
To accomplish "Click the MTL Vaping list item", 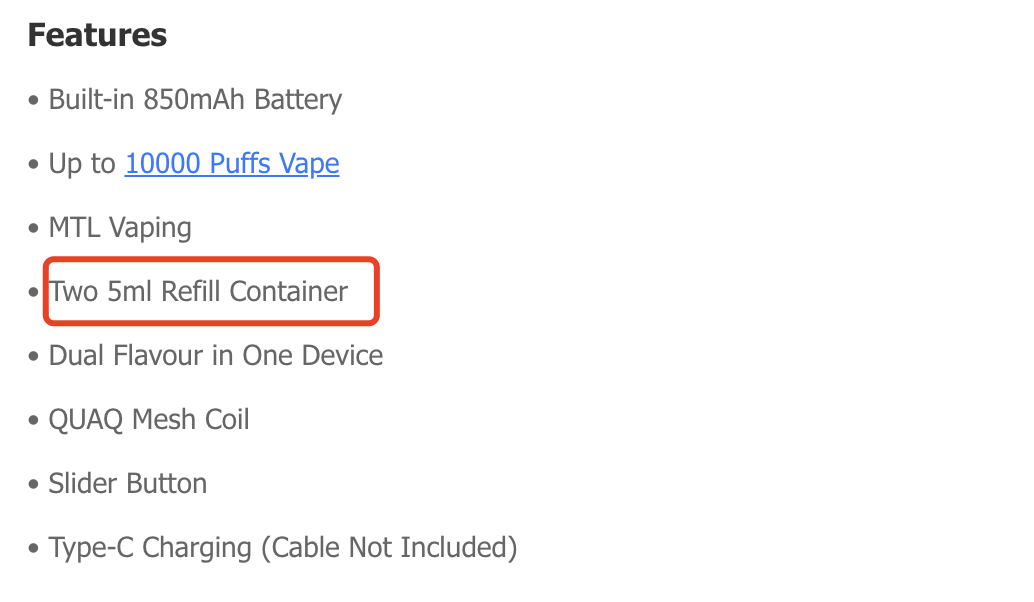I will pos(120,227).
